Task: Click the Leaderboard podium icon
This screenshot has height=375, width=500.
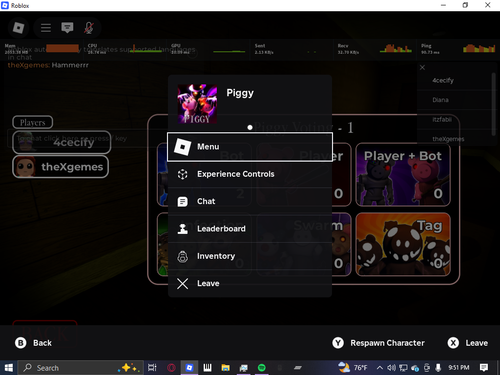Action: pos(182,229)
